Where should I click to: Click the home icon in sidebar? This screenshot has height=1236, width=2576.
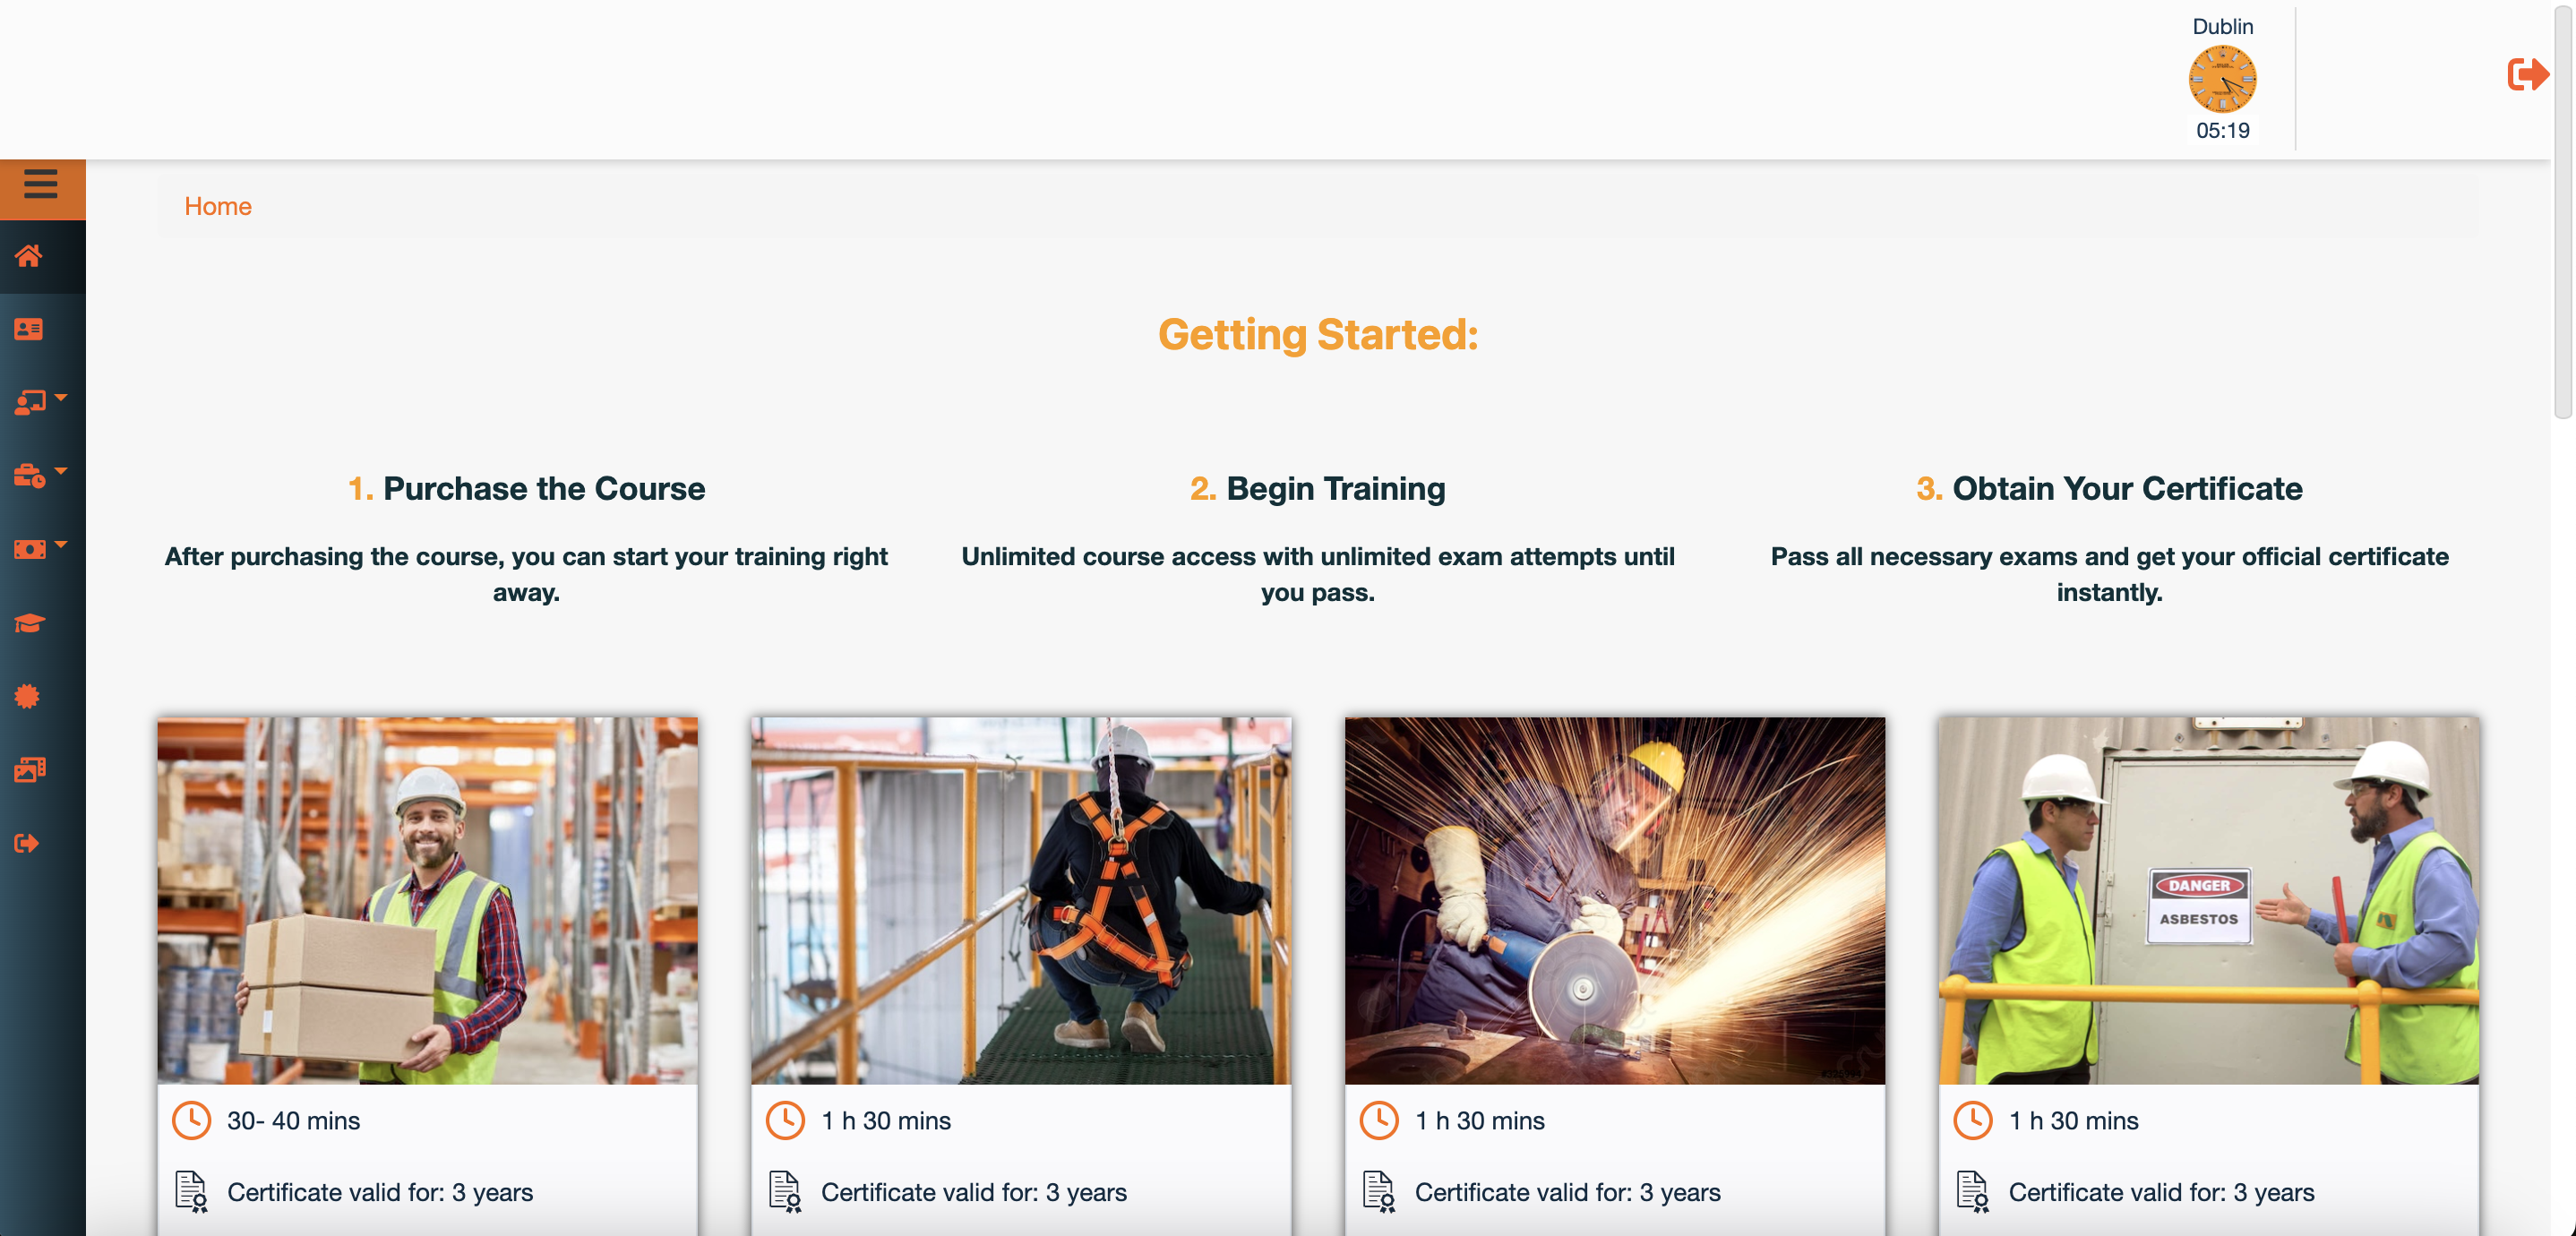[x=28, y=256]
